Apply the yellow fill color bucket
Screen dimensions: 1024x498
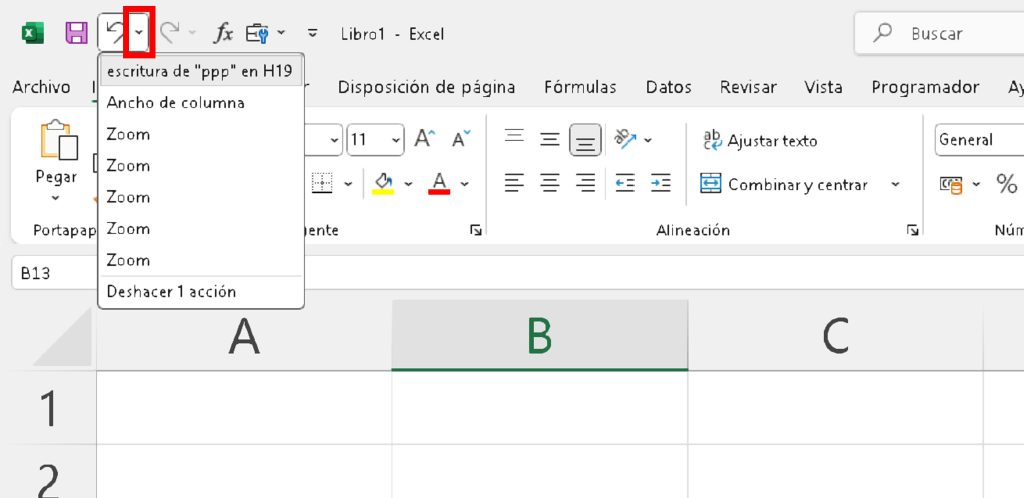[x=383, y=184]
